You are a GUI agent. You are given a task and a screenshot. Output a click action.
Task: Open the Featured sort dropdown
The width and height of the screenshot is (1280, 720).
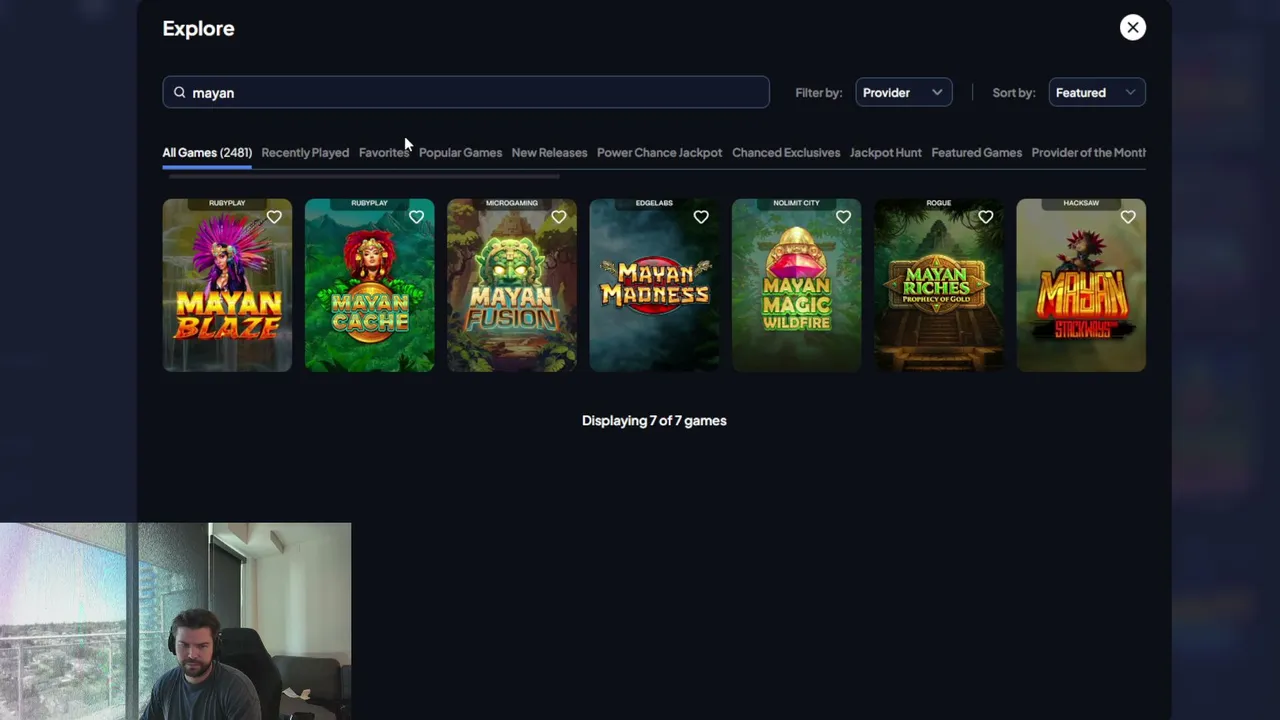[1097, 93]
